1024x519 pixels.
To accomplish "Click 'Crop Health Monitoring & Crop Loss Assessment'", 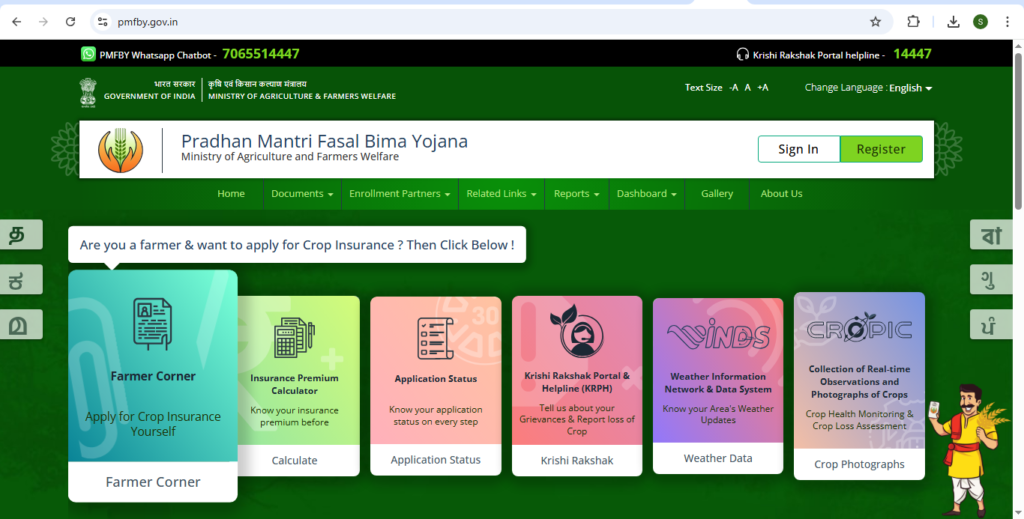I will (x=859, y=420).
